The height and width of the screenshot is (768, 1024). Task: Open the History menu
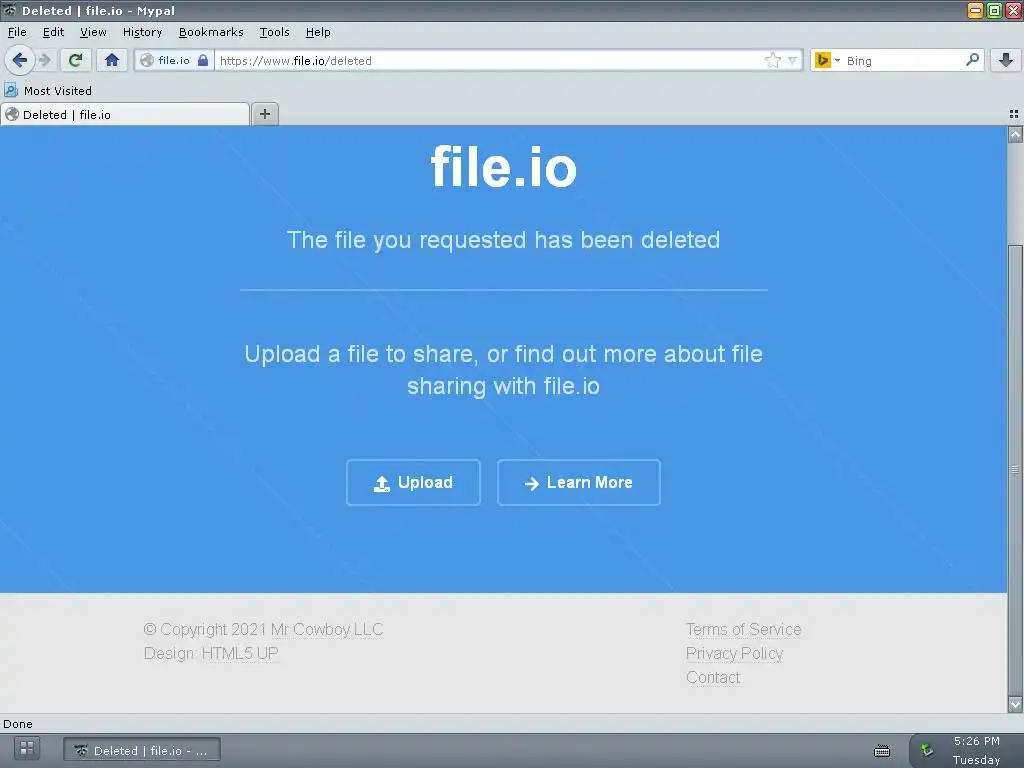pos(142,32)
